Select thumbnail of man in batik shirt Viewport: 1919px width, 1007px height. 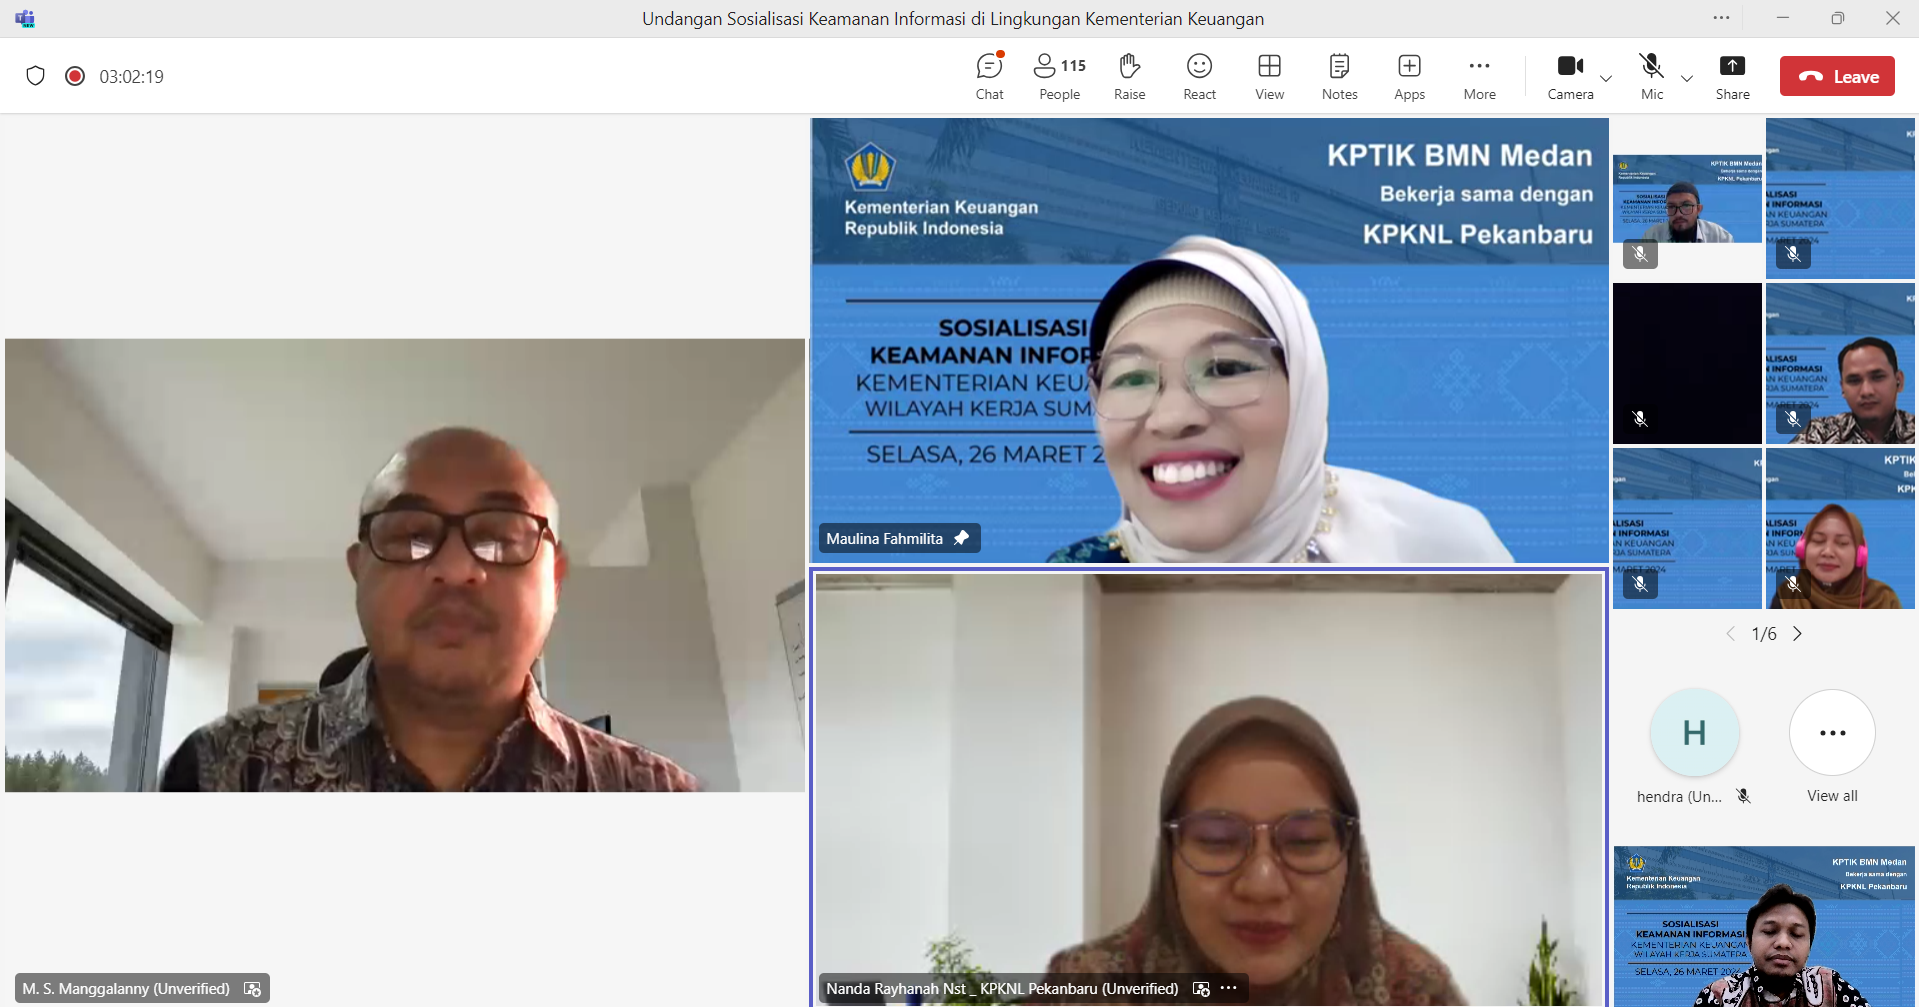pyautogui.click(x=1840, y=363)
